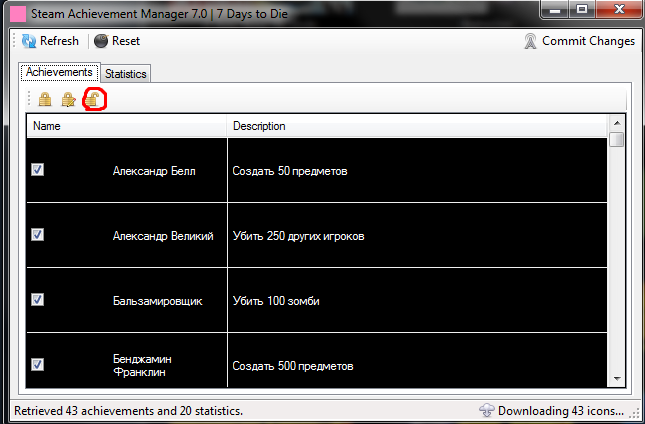Close the Steam Achievement Manager window
This screenshot has width=645, height=424.
pos(619,9)
